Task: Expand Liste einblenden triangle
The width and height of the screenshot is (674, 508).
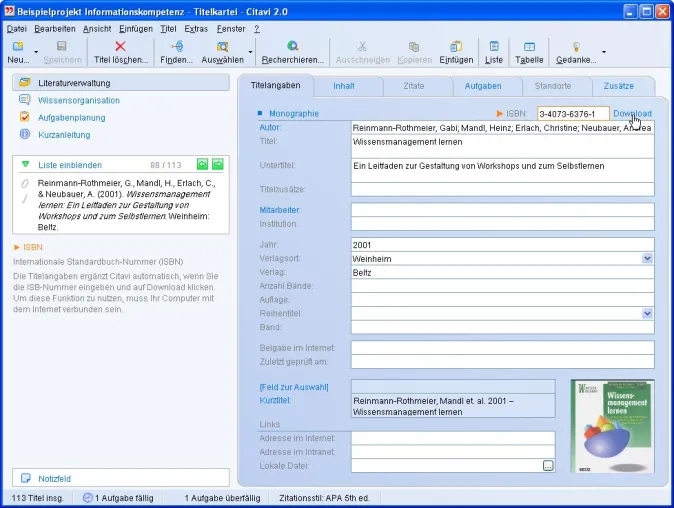Action: [25, 164]
